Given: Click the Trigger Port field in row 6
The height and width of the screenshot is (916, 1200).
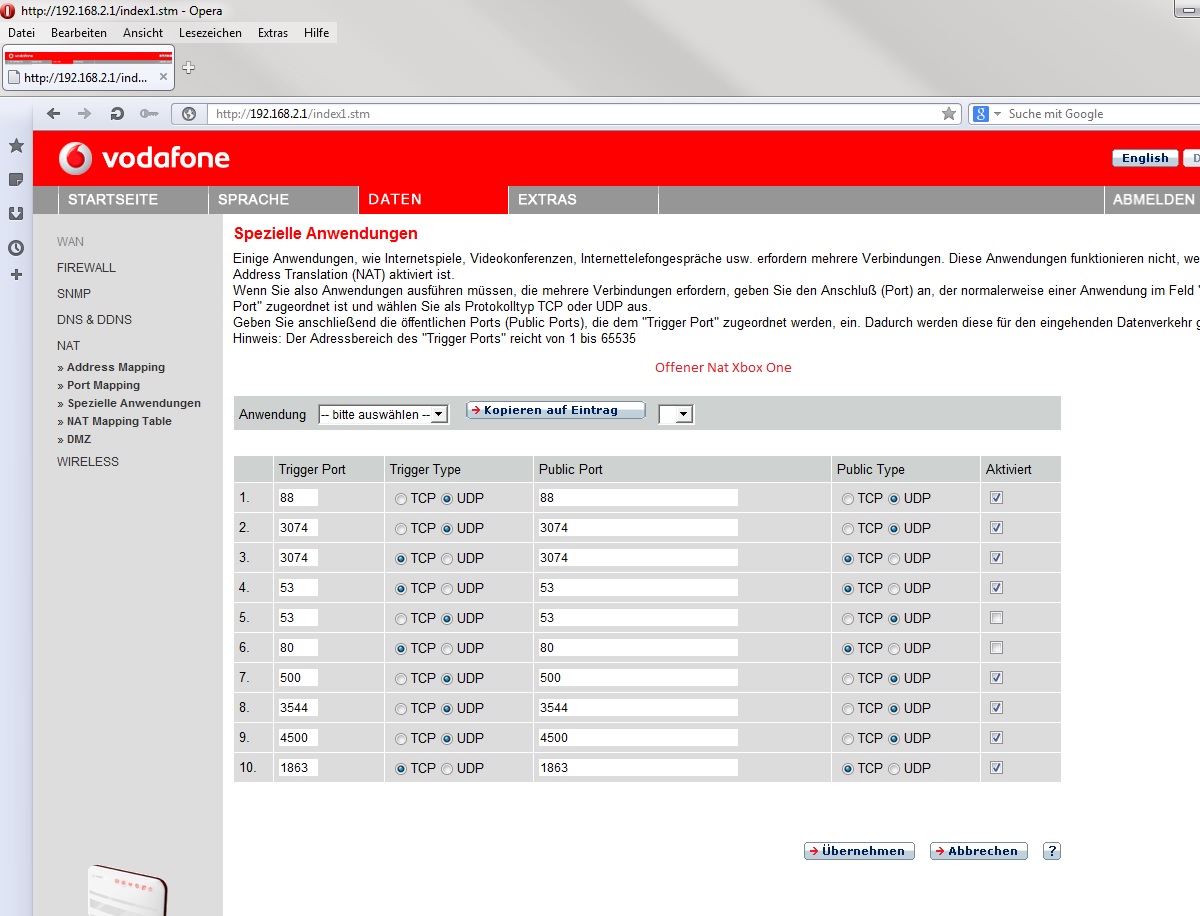Looking at the screenshot, I should click(x=298, y=648).
